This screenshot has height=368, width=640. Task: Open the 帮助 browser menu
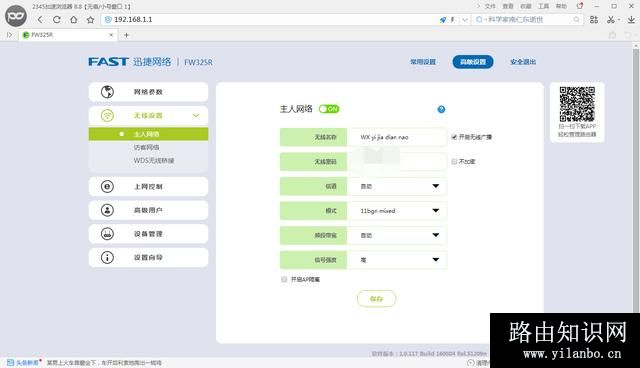pos(561,6)
